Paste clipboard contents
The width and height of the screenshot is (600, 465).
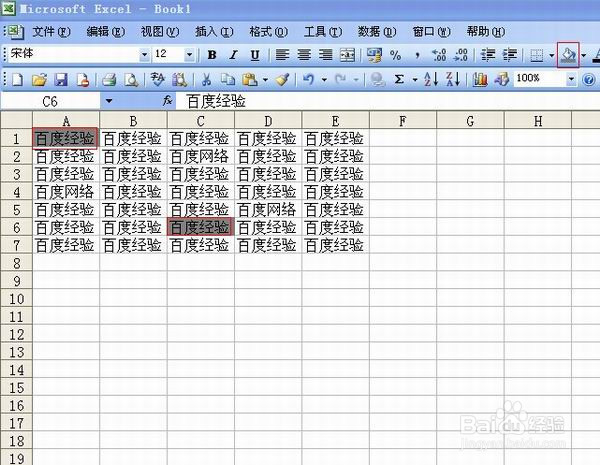(250, 80)
